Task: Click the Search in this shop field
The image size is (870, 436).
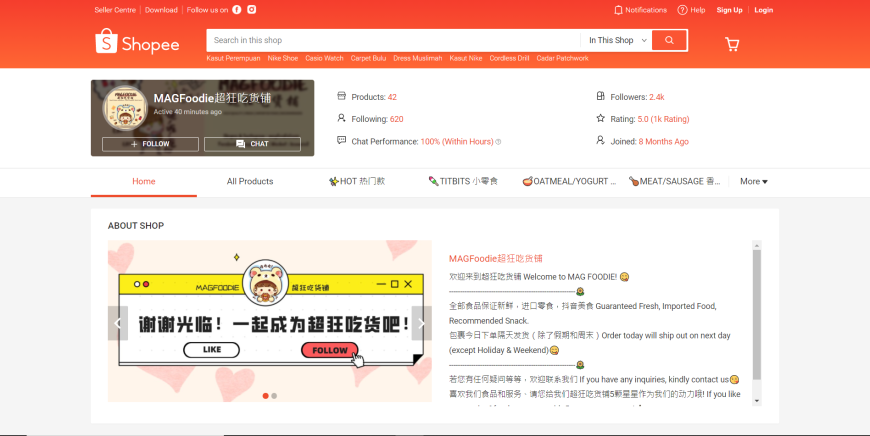Action: (394, 40)
